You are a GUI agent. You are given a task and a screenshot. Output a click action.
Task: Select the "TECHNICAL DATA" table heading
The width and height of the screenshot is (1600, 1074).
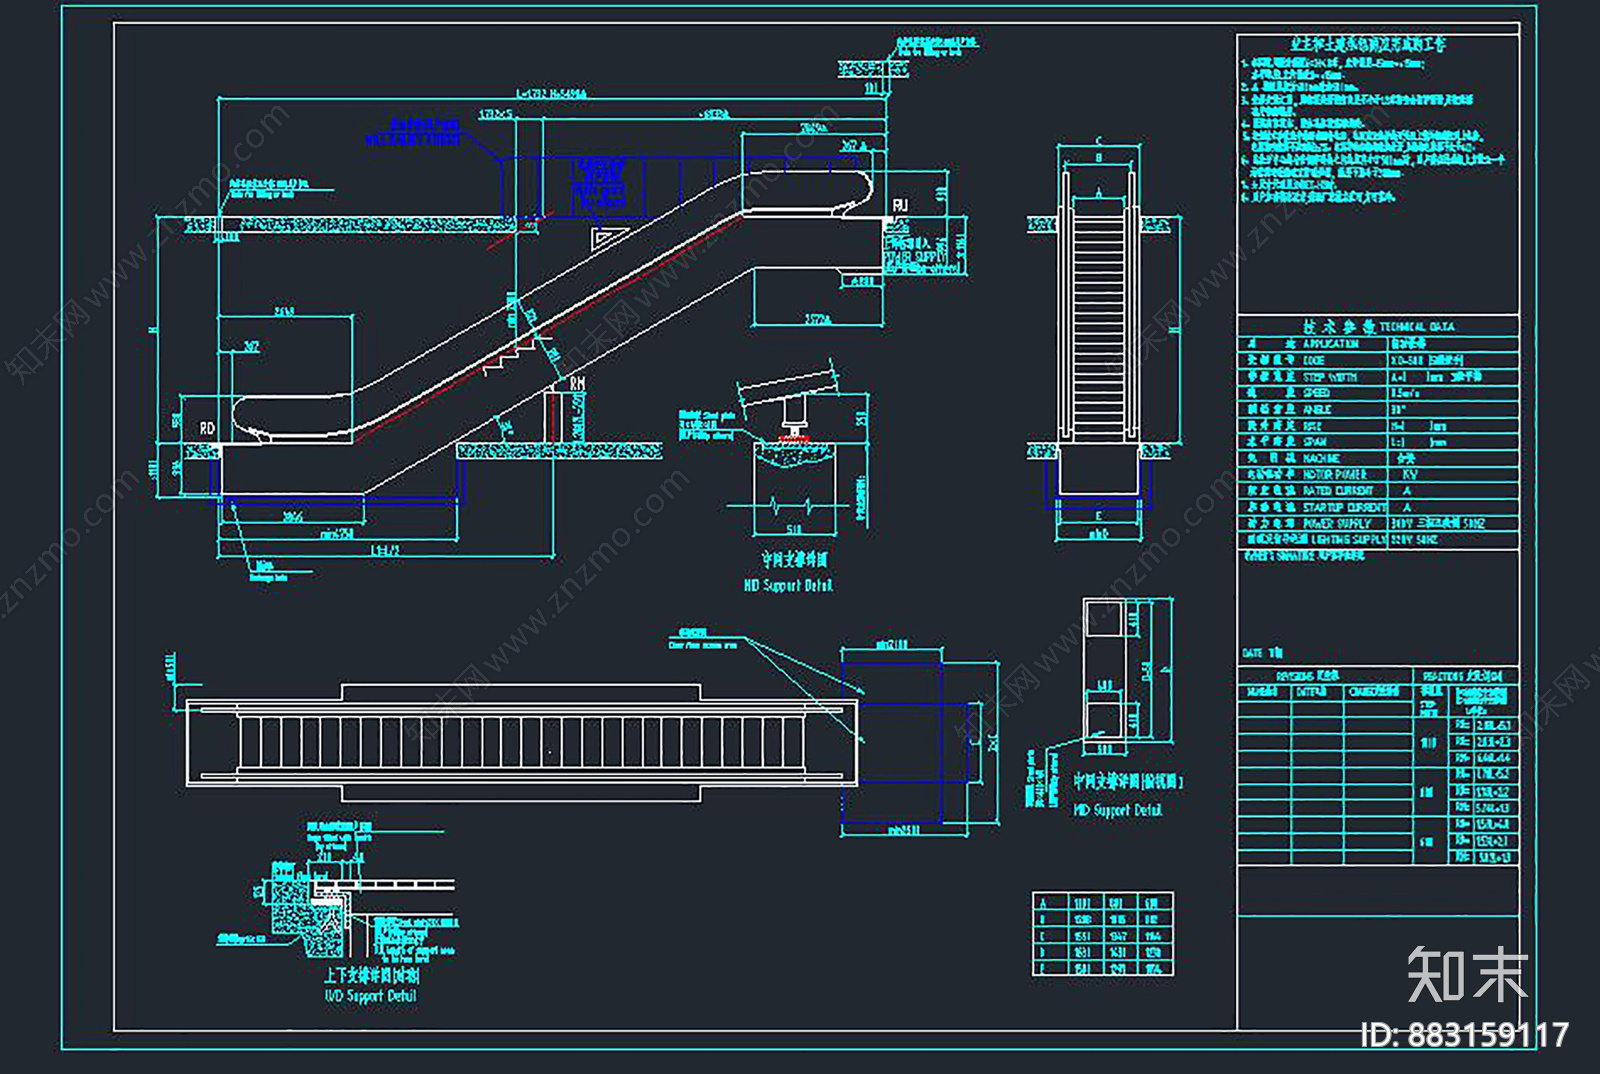click(x=1417, y=327)
